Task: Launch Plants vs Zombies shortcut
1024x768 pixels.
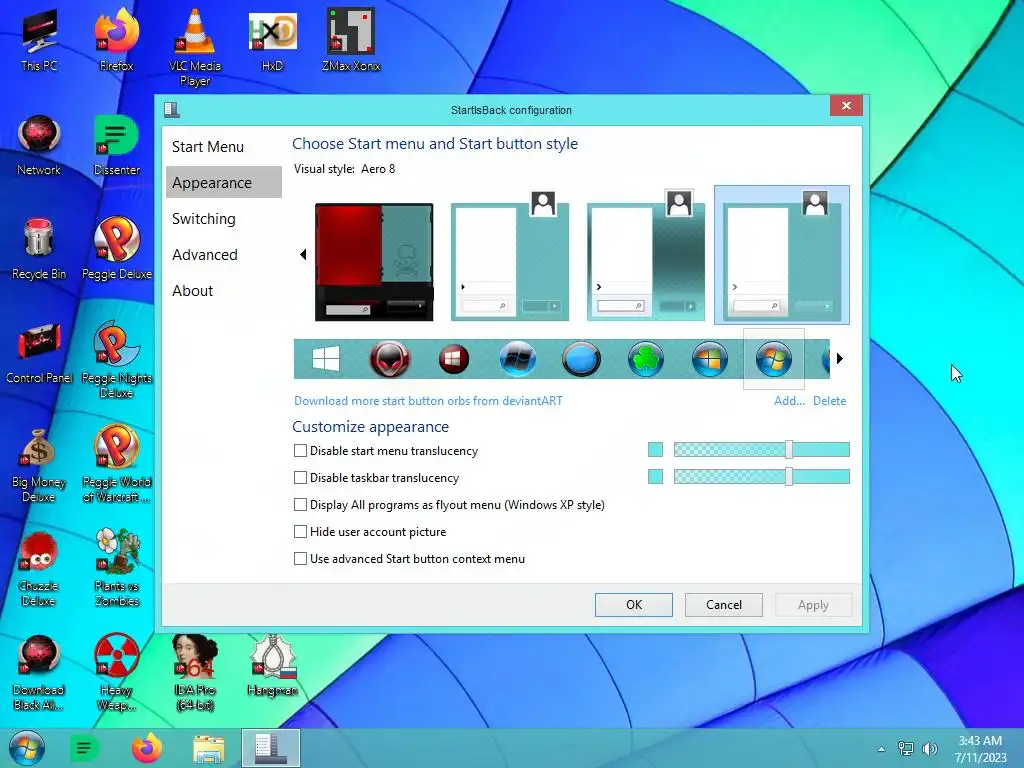Action: (x=117, y=568)
